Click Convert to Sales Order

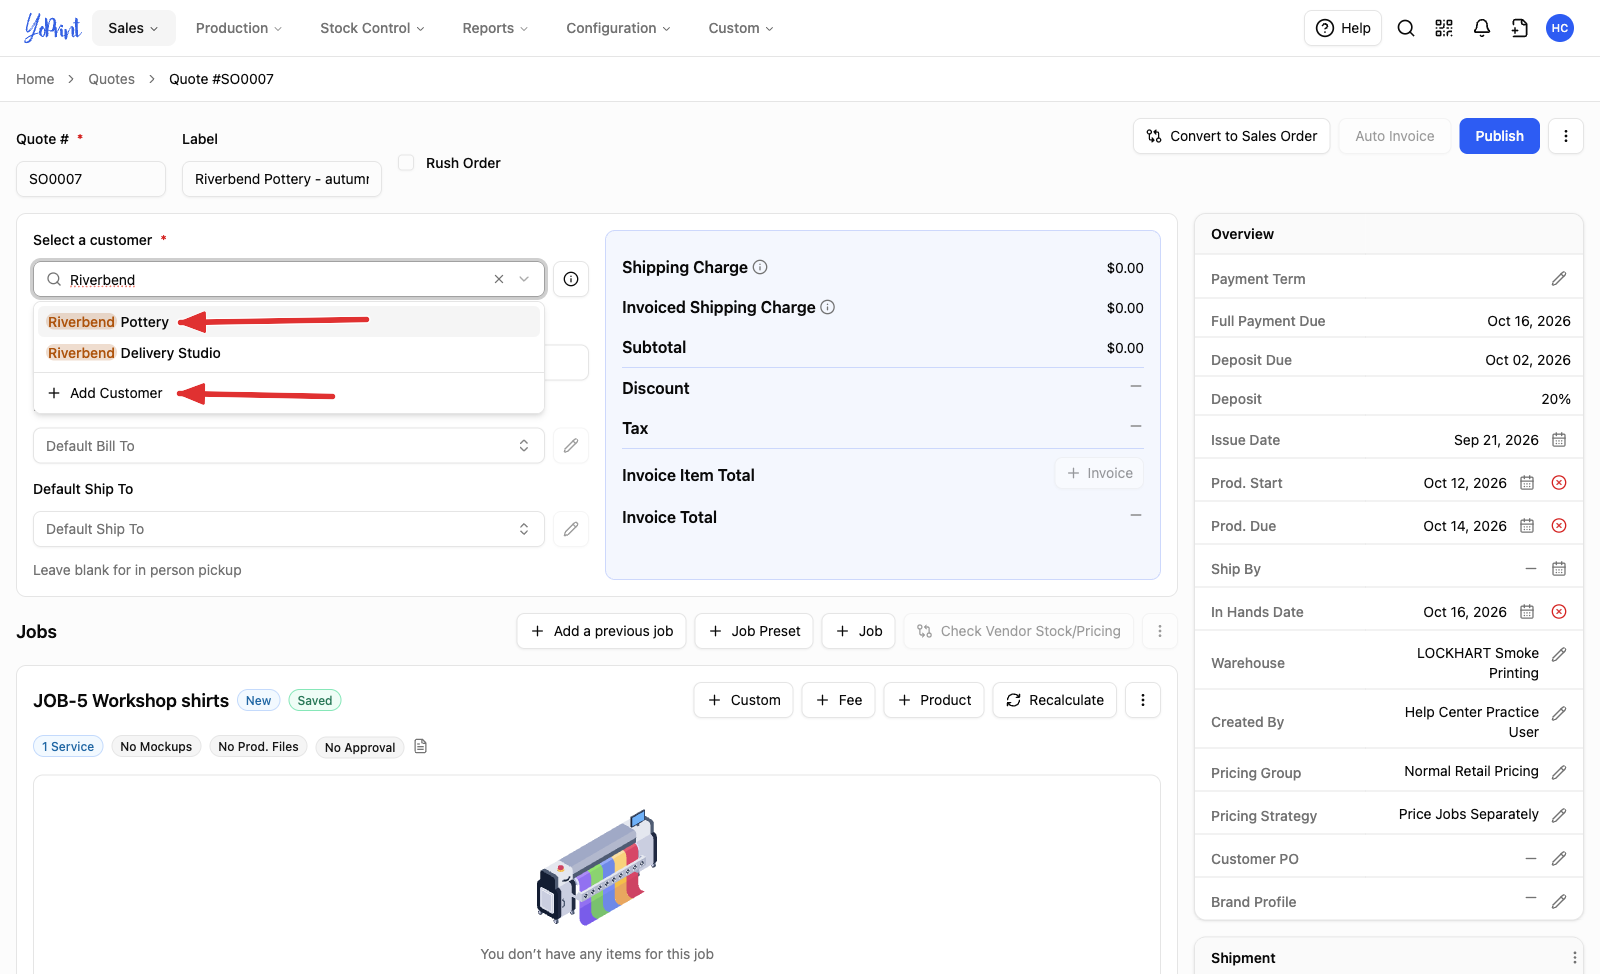1231,136
